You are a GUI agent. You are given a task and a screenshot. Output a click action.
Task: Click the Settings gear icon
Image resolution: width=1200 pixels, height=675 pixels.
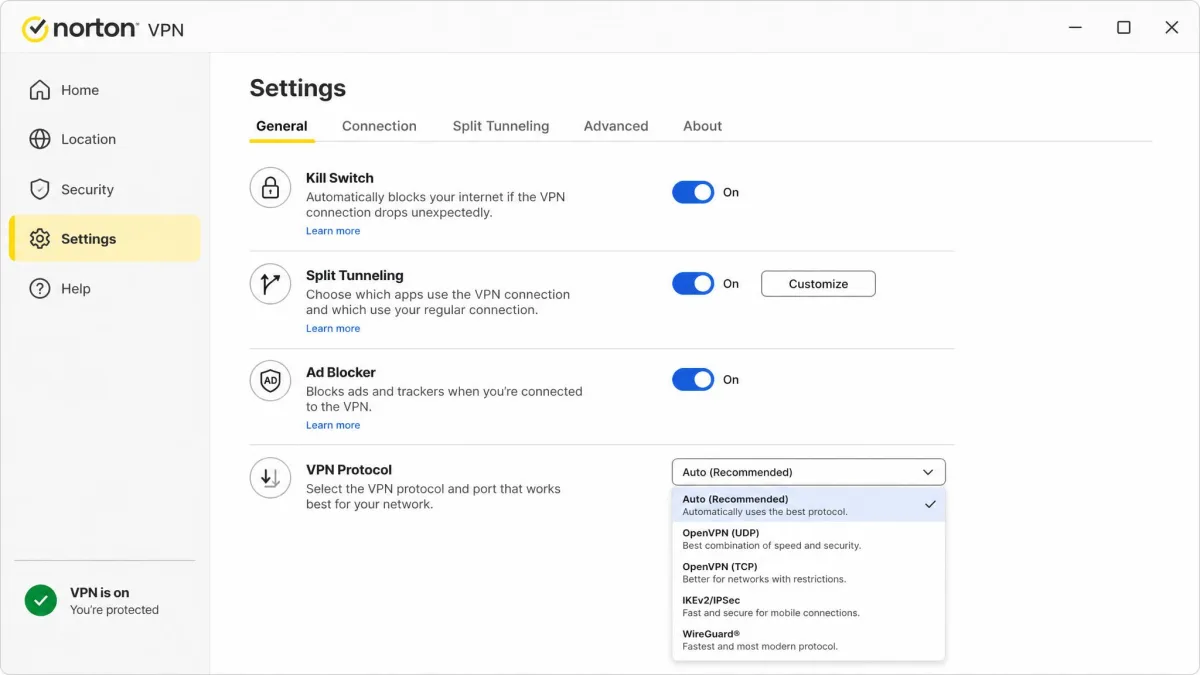(40, 239)
